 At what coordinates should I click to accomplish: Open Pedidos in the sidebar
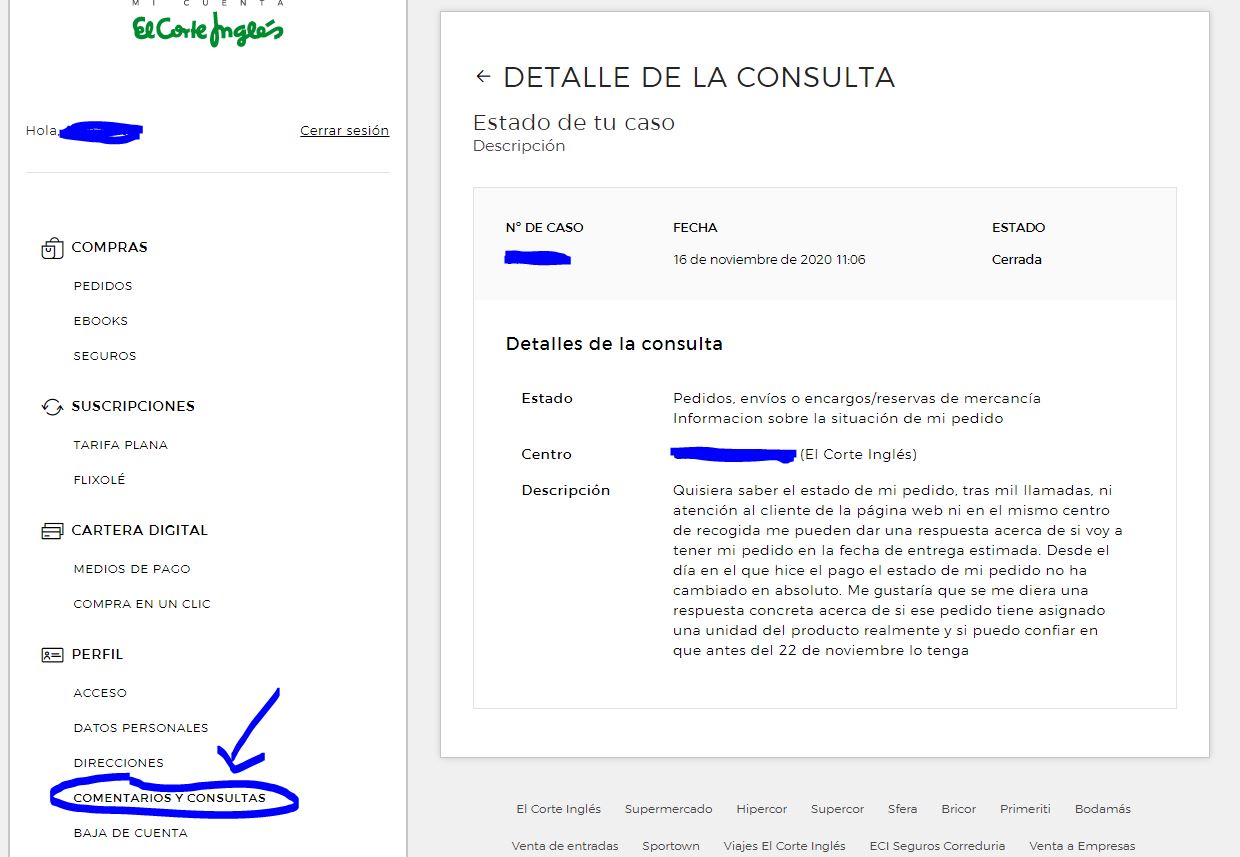[103, 286]
